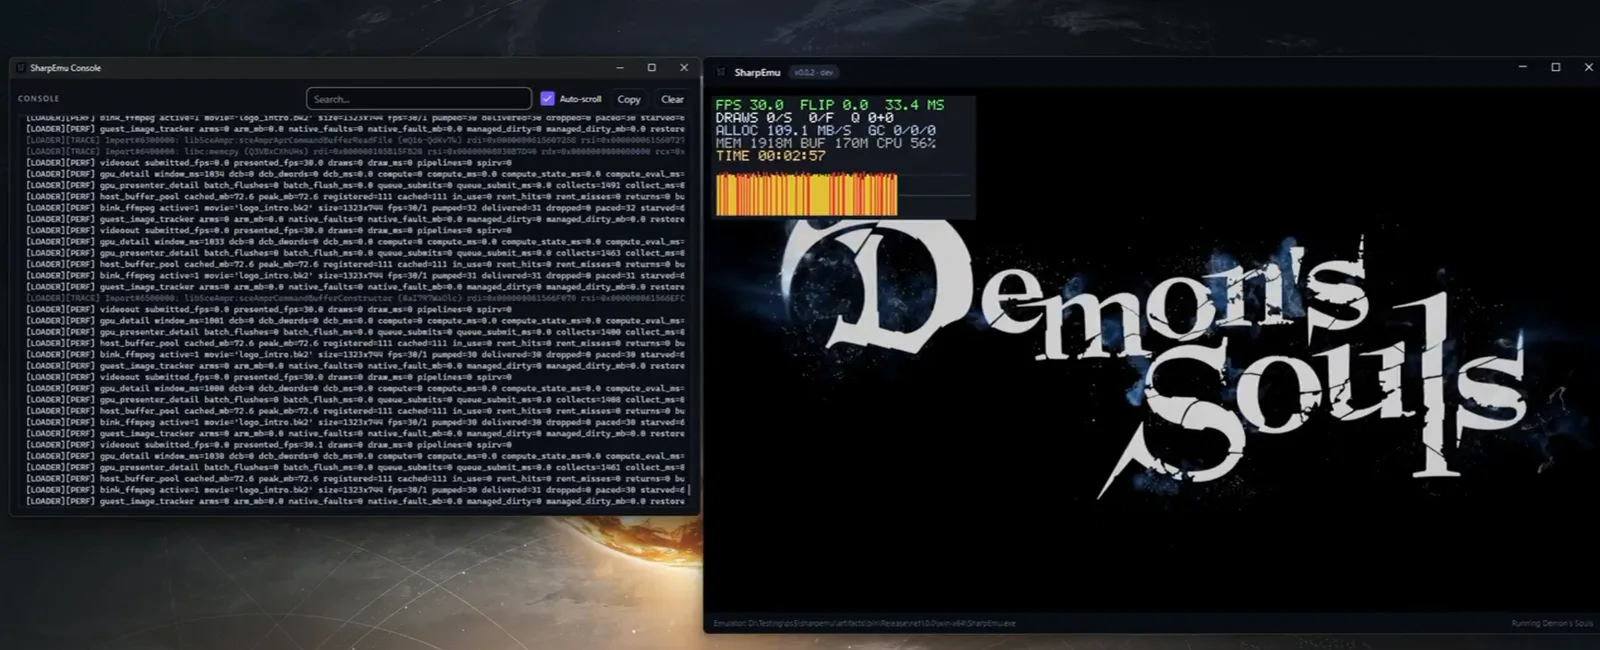Select the TRACE Import#6500000 log line

(x=355, y=298)
